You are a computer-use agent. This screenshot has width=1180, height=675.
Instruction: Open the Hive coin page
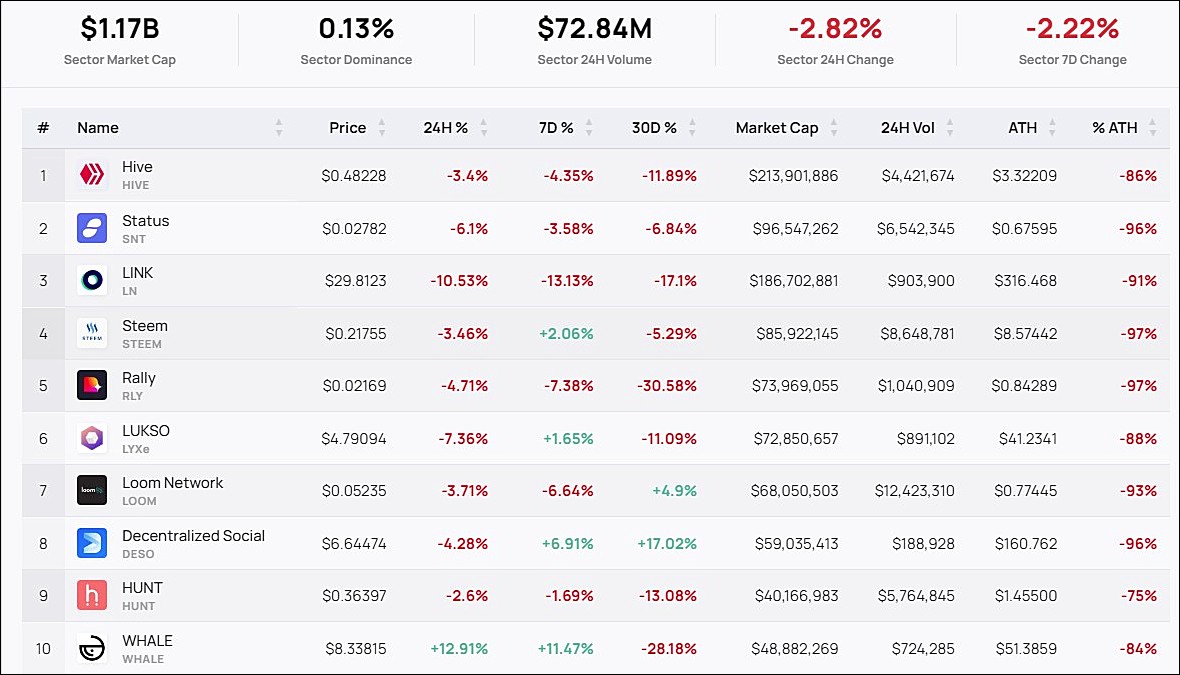pyautogui.click(x=137, y=167)
